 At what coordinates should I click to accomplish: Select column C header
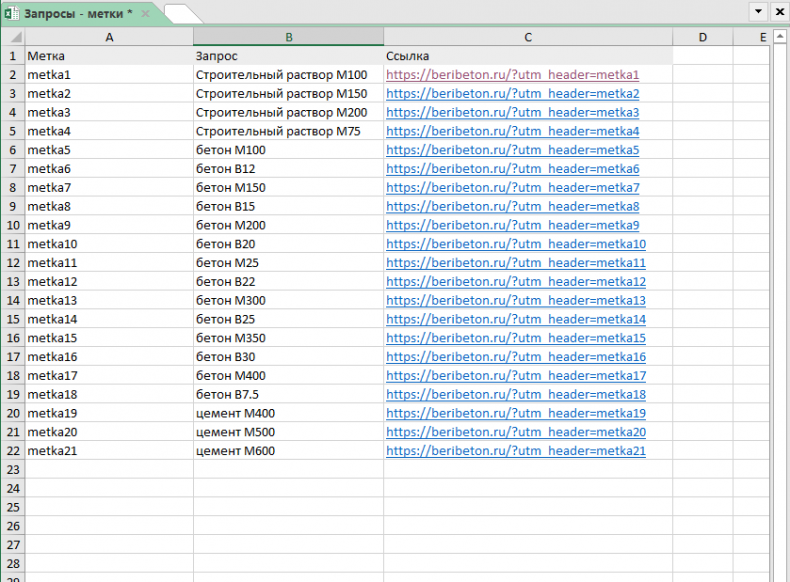point(527,37)
